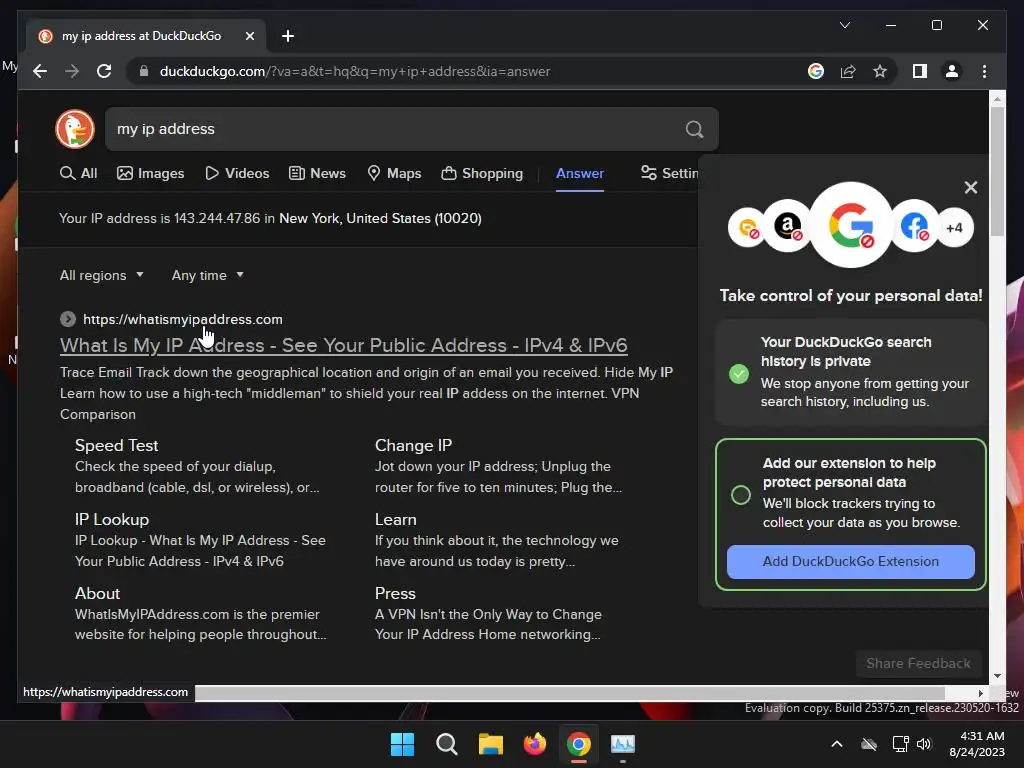Open the monitor app in taskbar
Screen dimensions: 1024x768
pos(622,744)
